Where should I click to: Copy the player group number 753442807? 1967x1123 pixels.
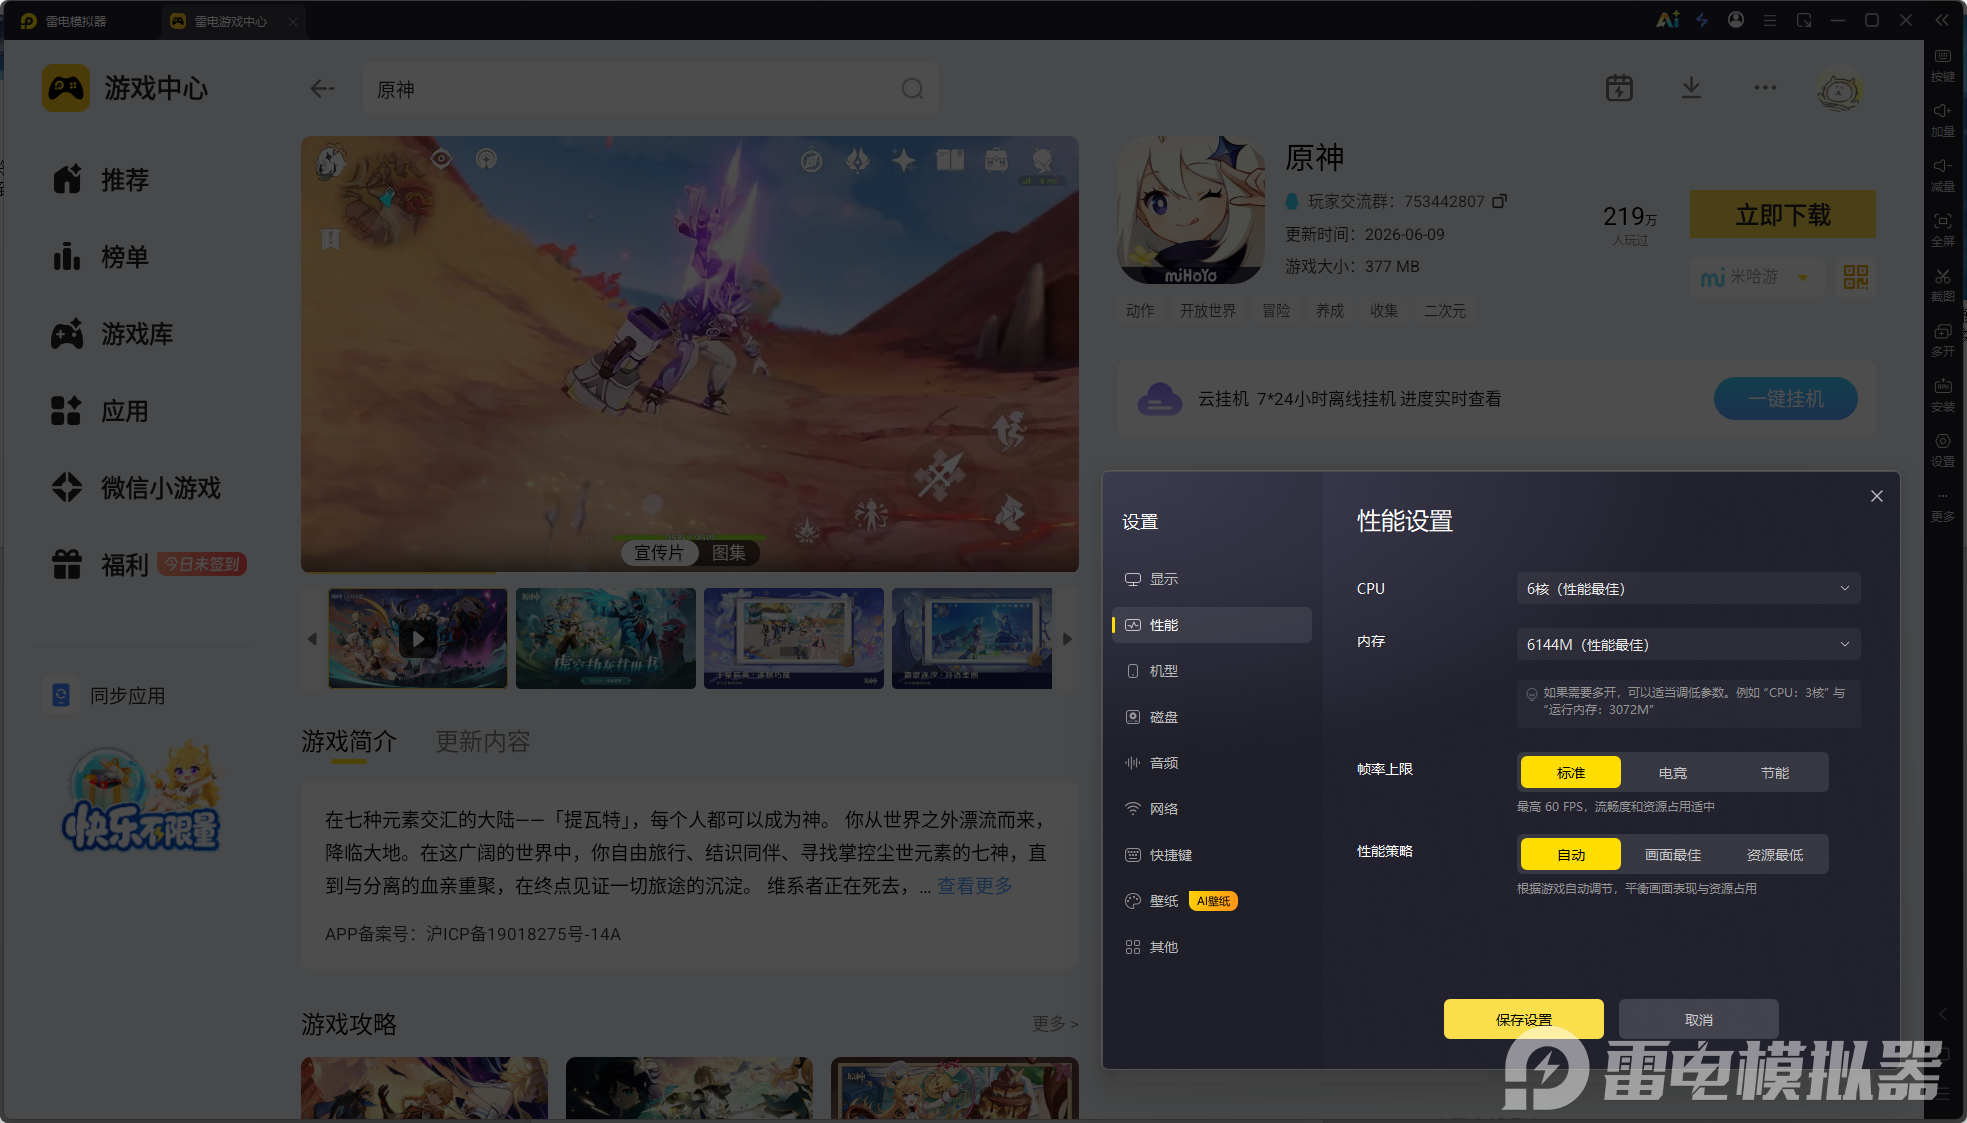[1499, 201]
